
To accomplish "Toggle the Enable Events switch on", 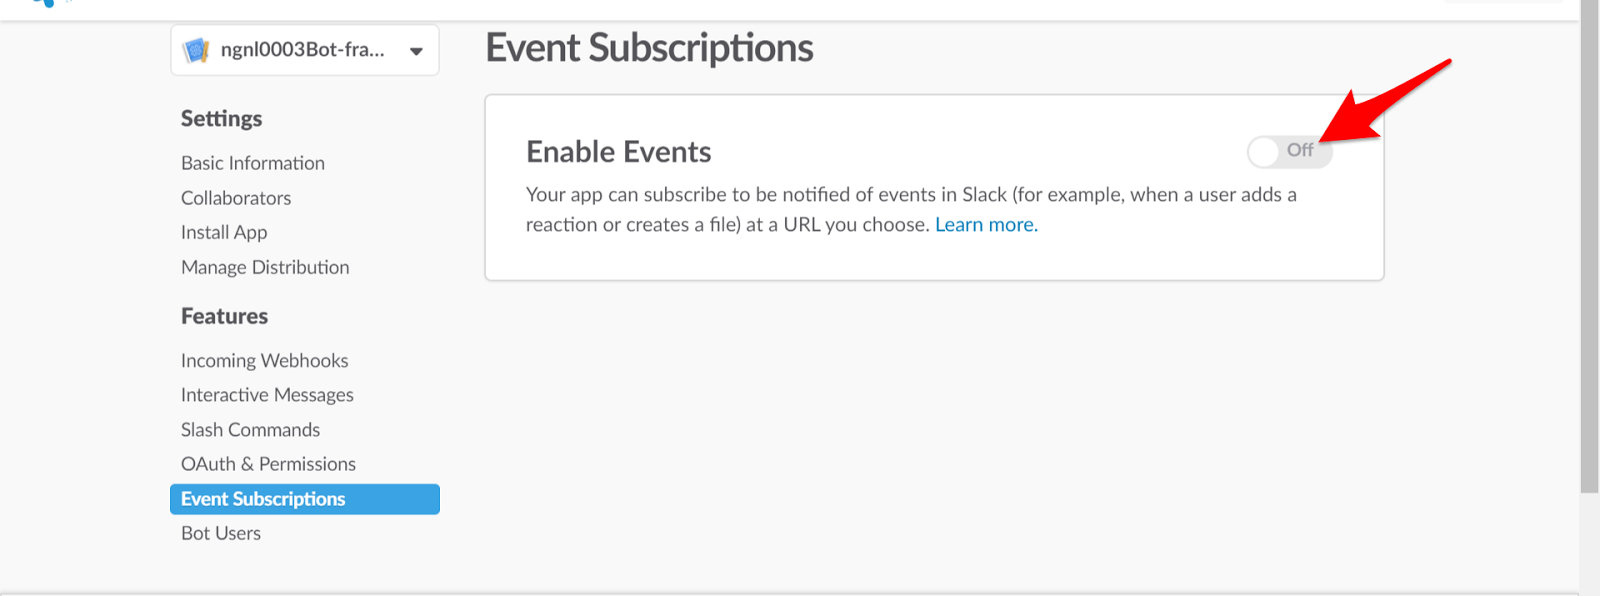I will click(1288, 151).
